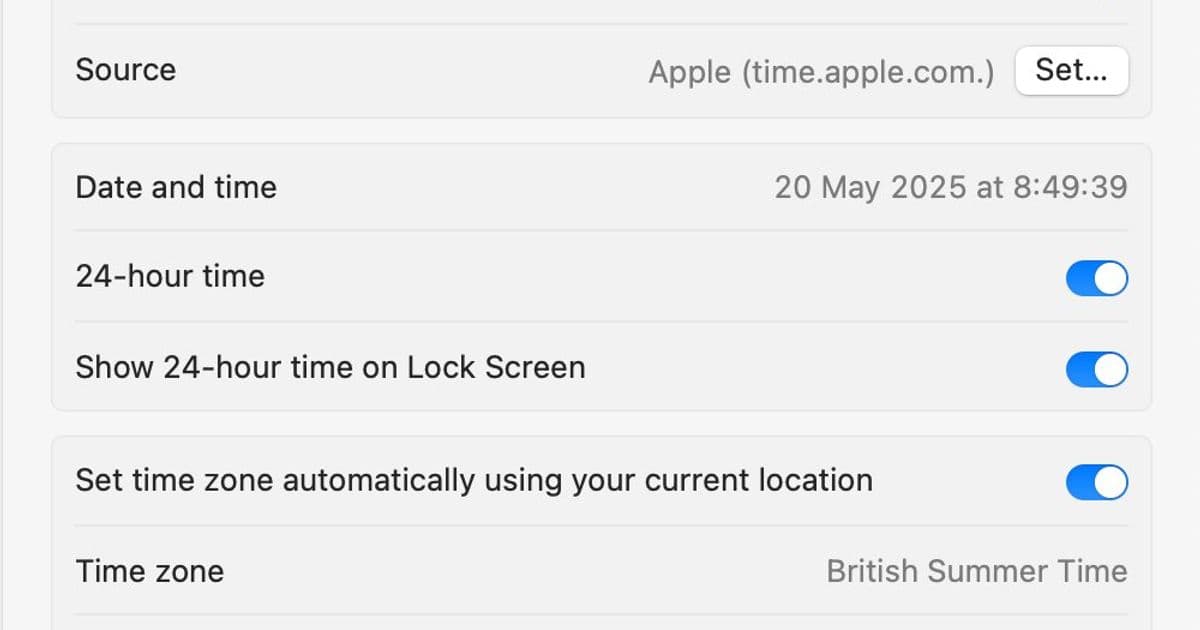Screen dimensions: 1200x630
Task: Select the Time zone label text
Action: point(149,571)
